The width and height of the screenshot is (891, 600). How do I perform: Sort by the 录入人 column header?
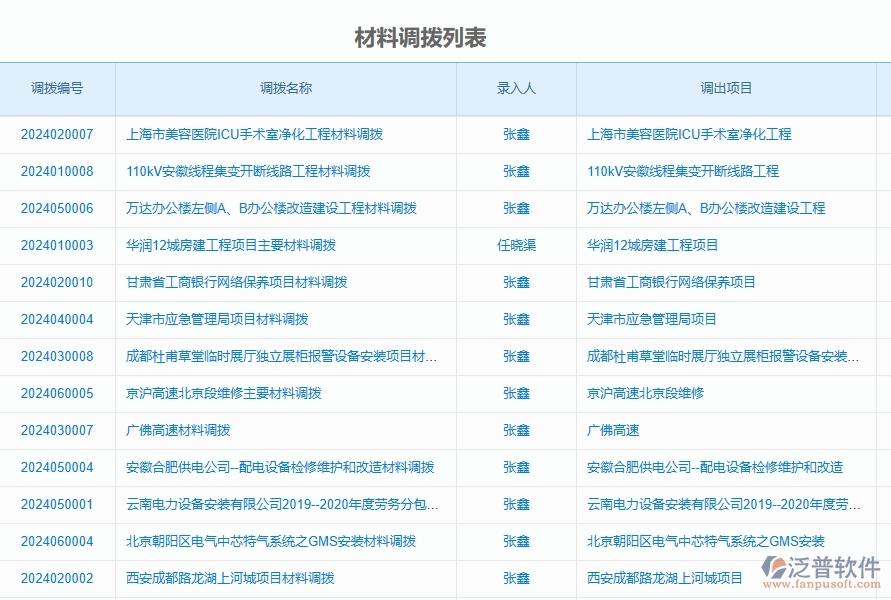click(516, 88)
